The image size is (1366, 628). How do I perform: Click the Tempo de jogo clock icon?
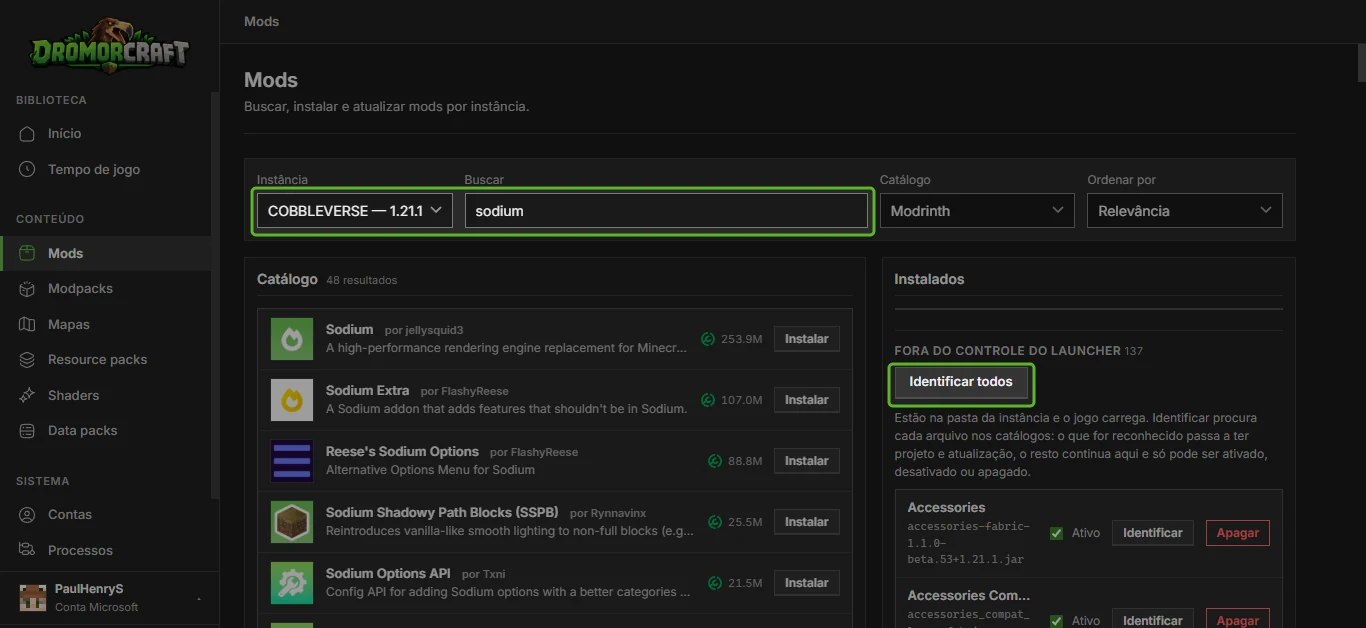(x=27, y=169)
